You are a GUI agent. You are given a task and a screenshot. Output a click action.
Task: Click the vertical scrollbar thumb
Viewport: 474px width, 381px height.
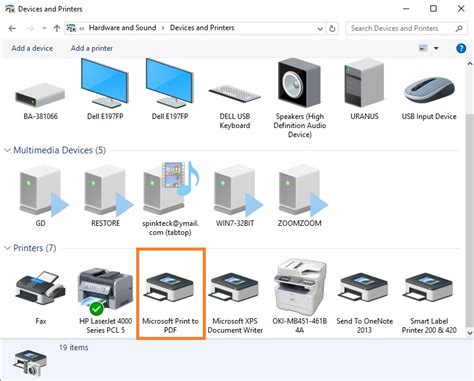tap(470, 220)
